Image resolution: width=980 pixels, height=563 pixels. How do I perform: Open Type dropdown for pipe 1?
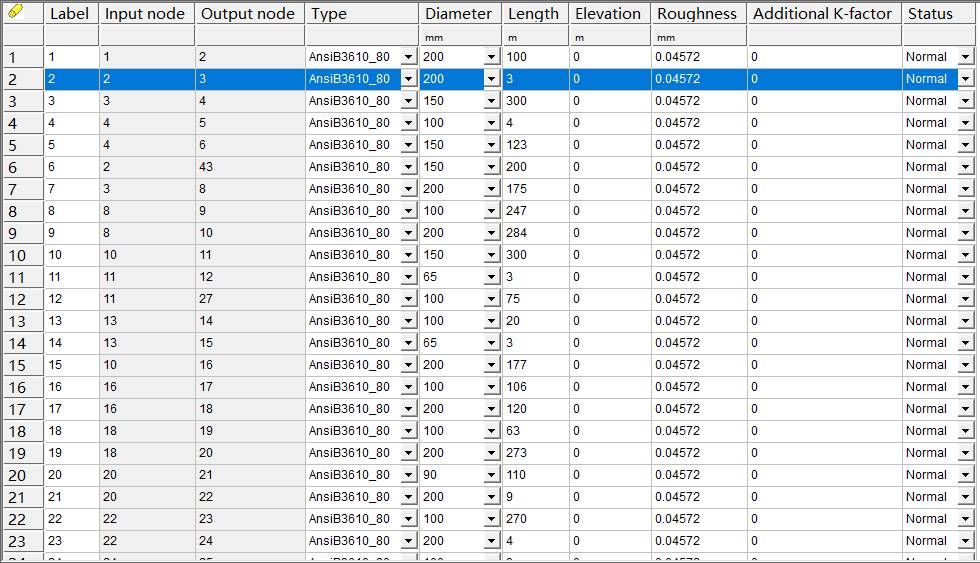pyautogui.click(x=408, y=57)
